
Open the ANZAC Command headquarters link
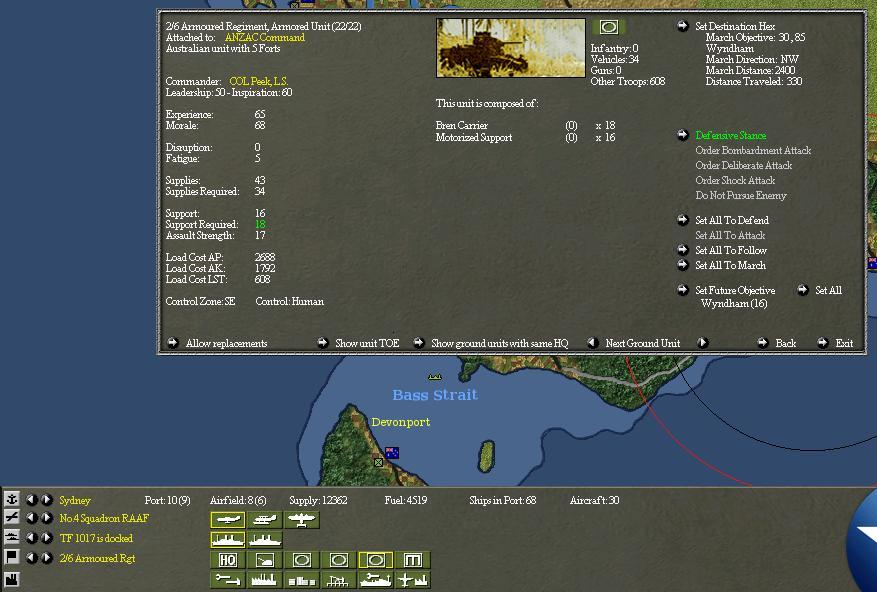pos(265,37)
